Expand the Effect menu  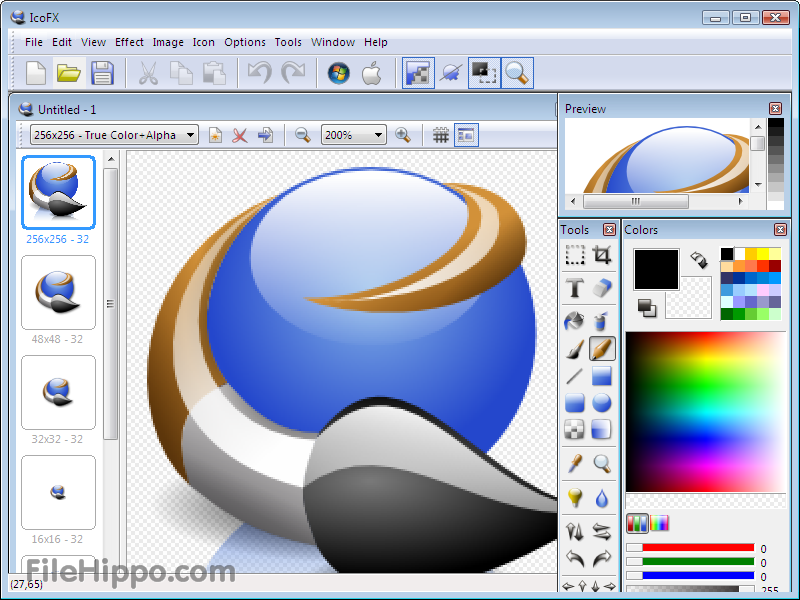pos(129,42)
